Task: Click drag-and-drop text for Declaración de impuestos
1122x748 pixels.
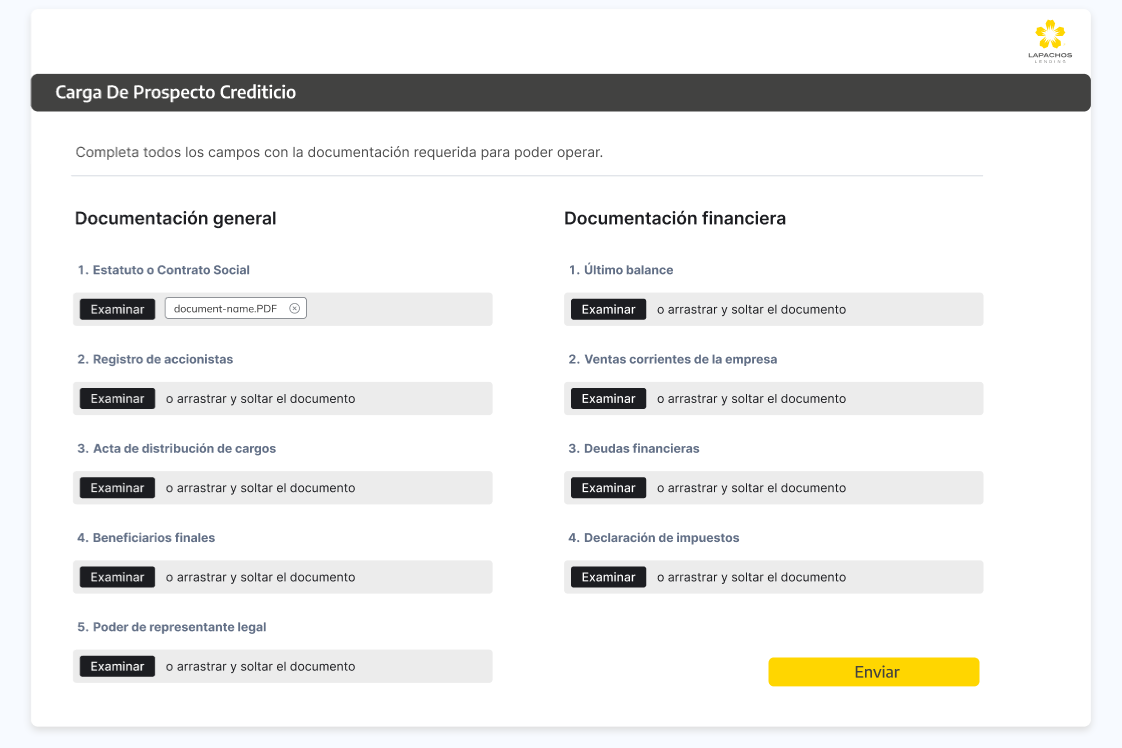Action: pos(751,577)
